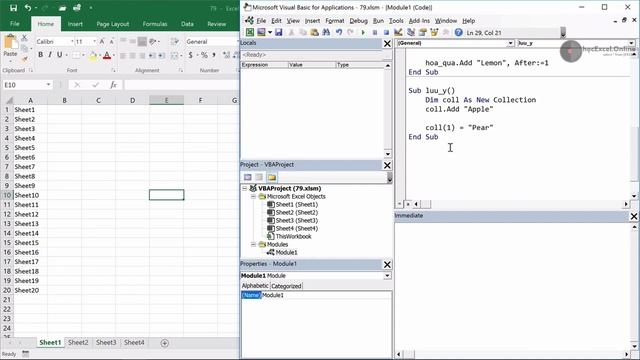Open the Module1 Module dropdown in Properties
The height and width of the screenshot is (360, 640).
pos(387,276)
